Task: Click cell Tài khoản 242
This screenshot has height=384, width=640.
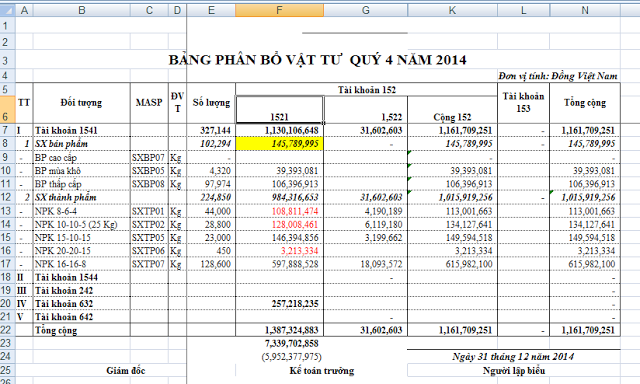Action: [x=82, y=290]
